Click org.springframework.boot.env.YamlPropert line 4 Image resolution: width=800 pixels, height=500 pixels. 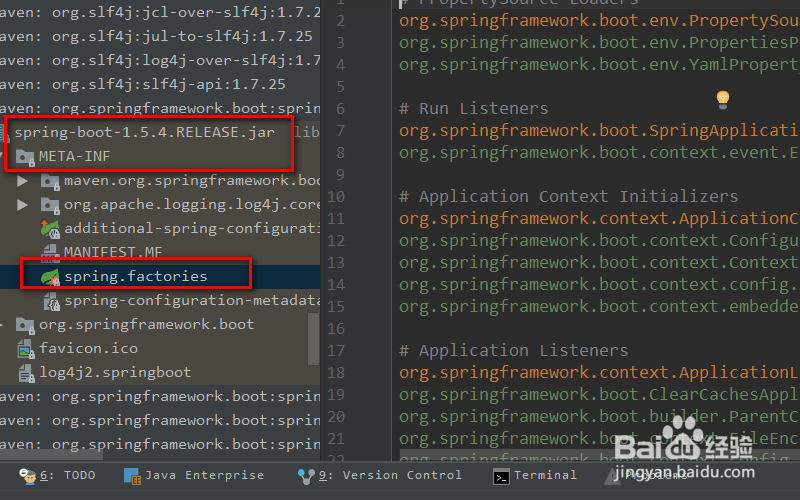(599, 65)
